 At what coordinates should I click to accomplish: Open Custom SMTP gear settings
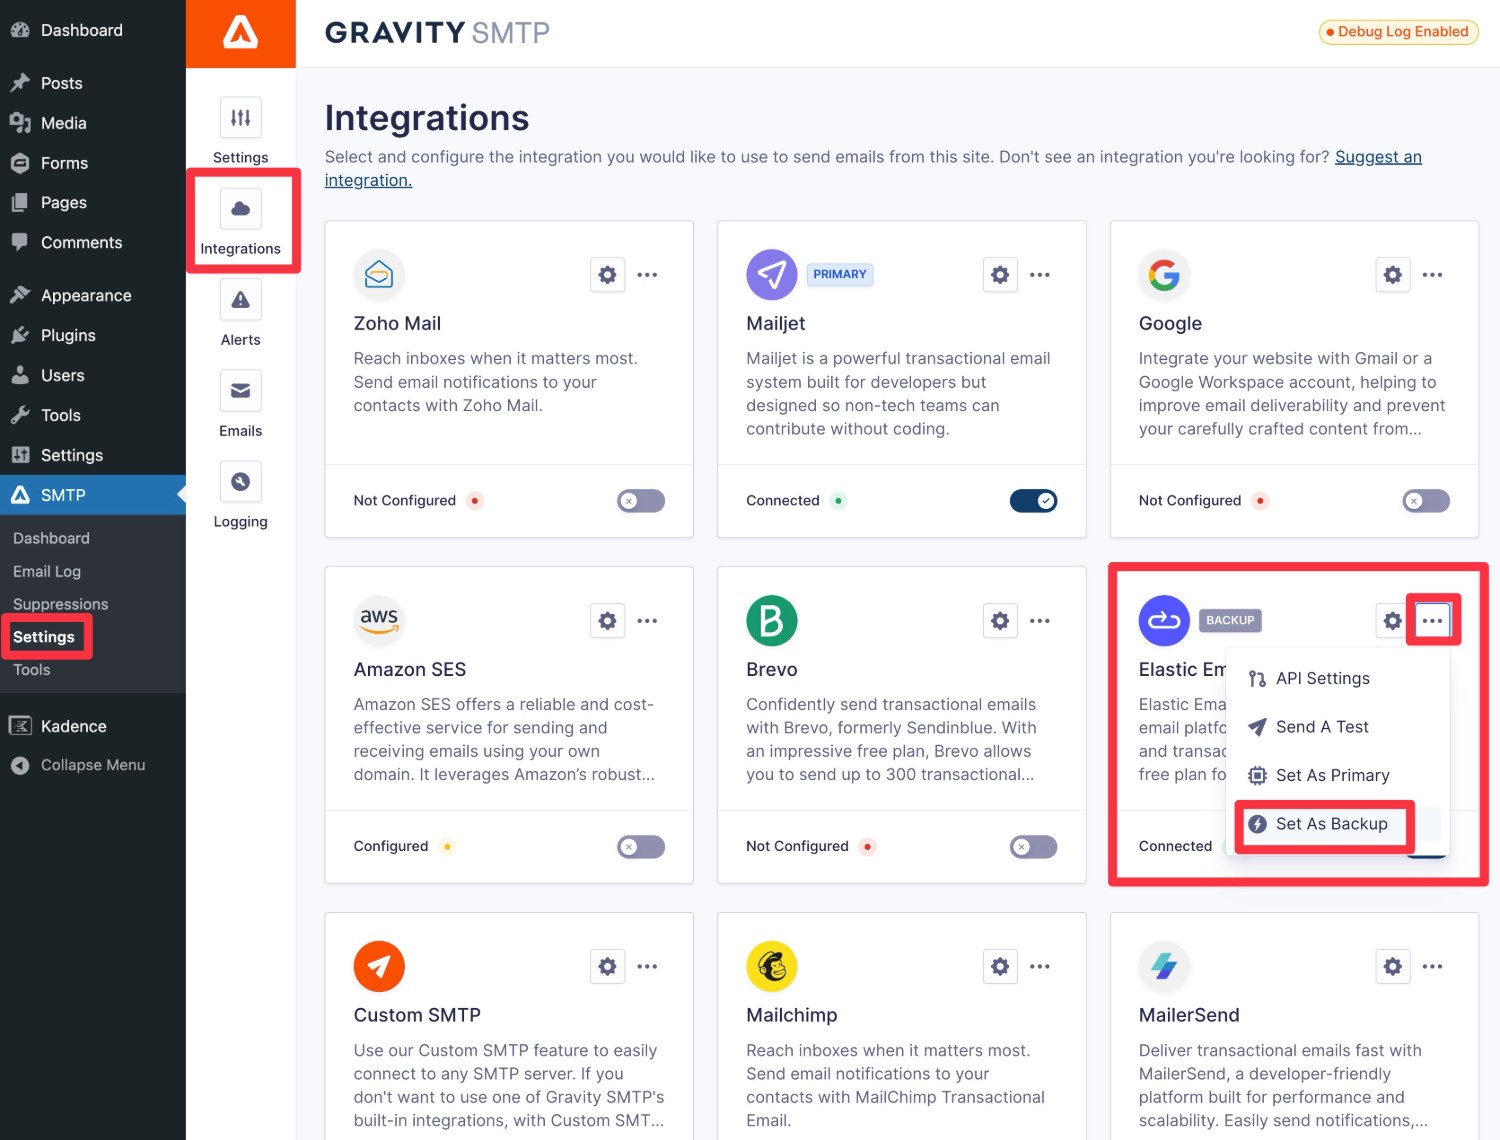pos(607,967)
